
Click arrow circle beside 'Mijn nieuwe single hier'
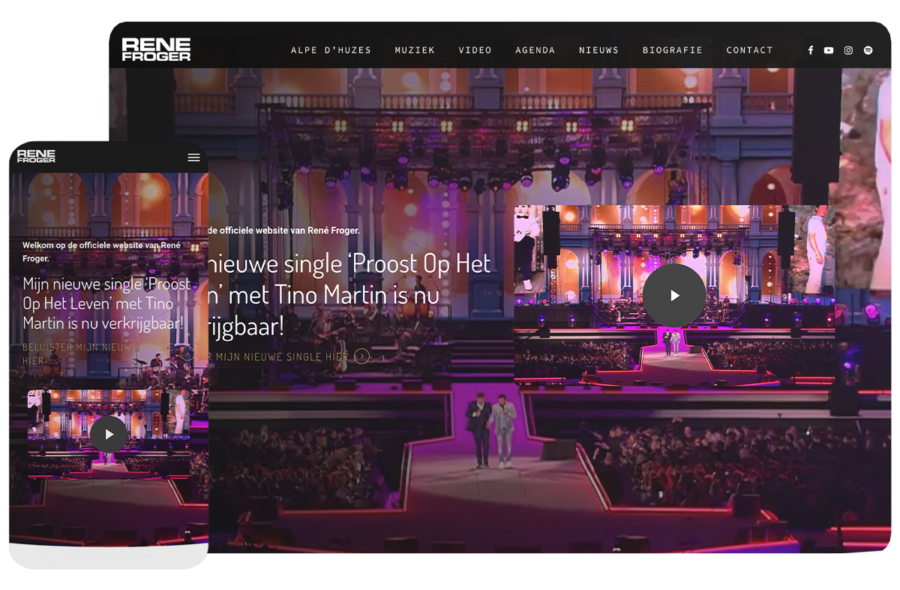362,356
